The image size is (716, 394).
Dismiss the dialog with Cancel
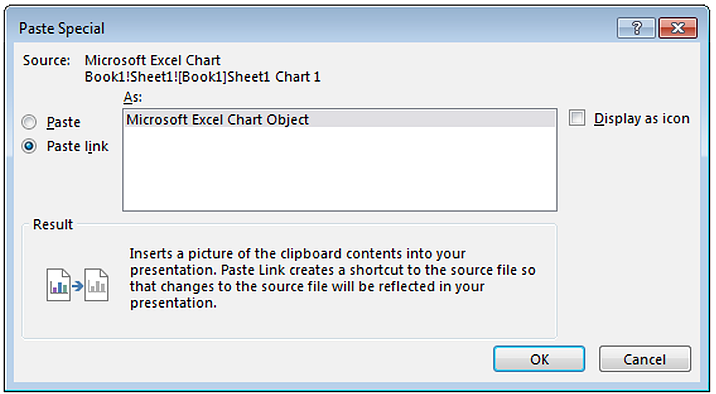click(645, 359)
